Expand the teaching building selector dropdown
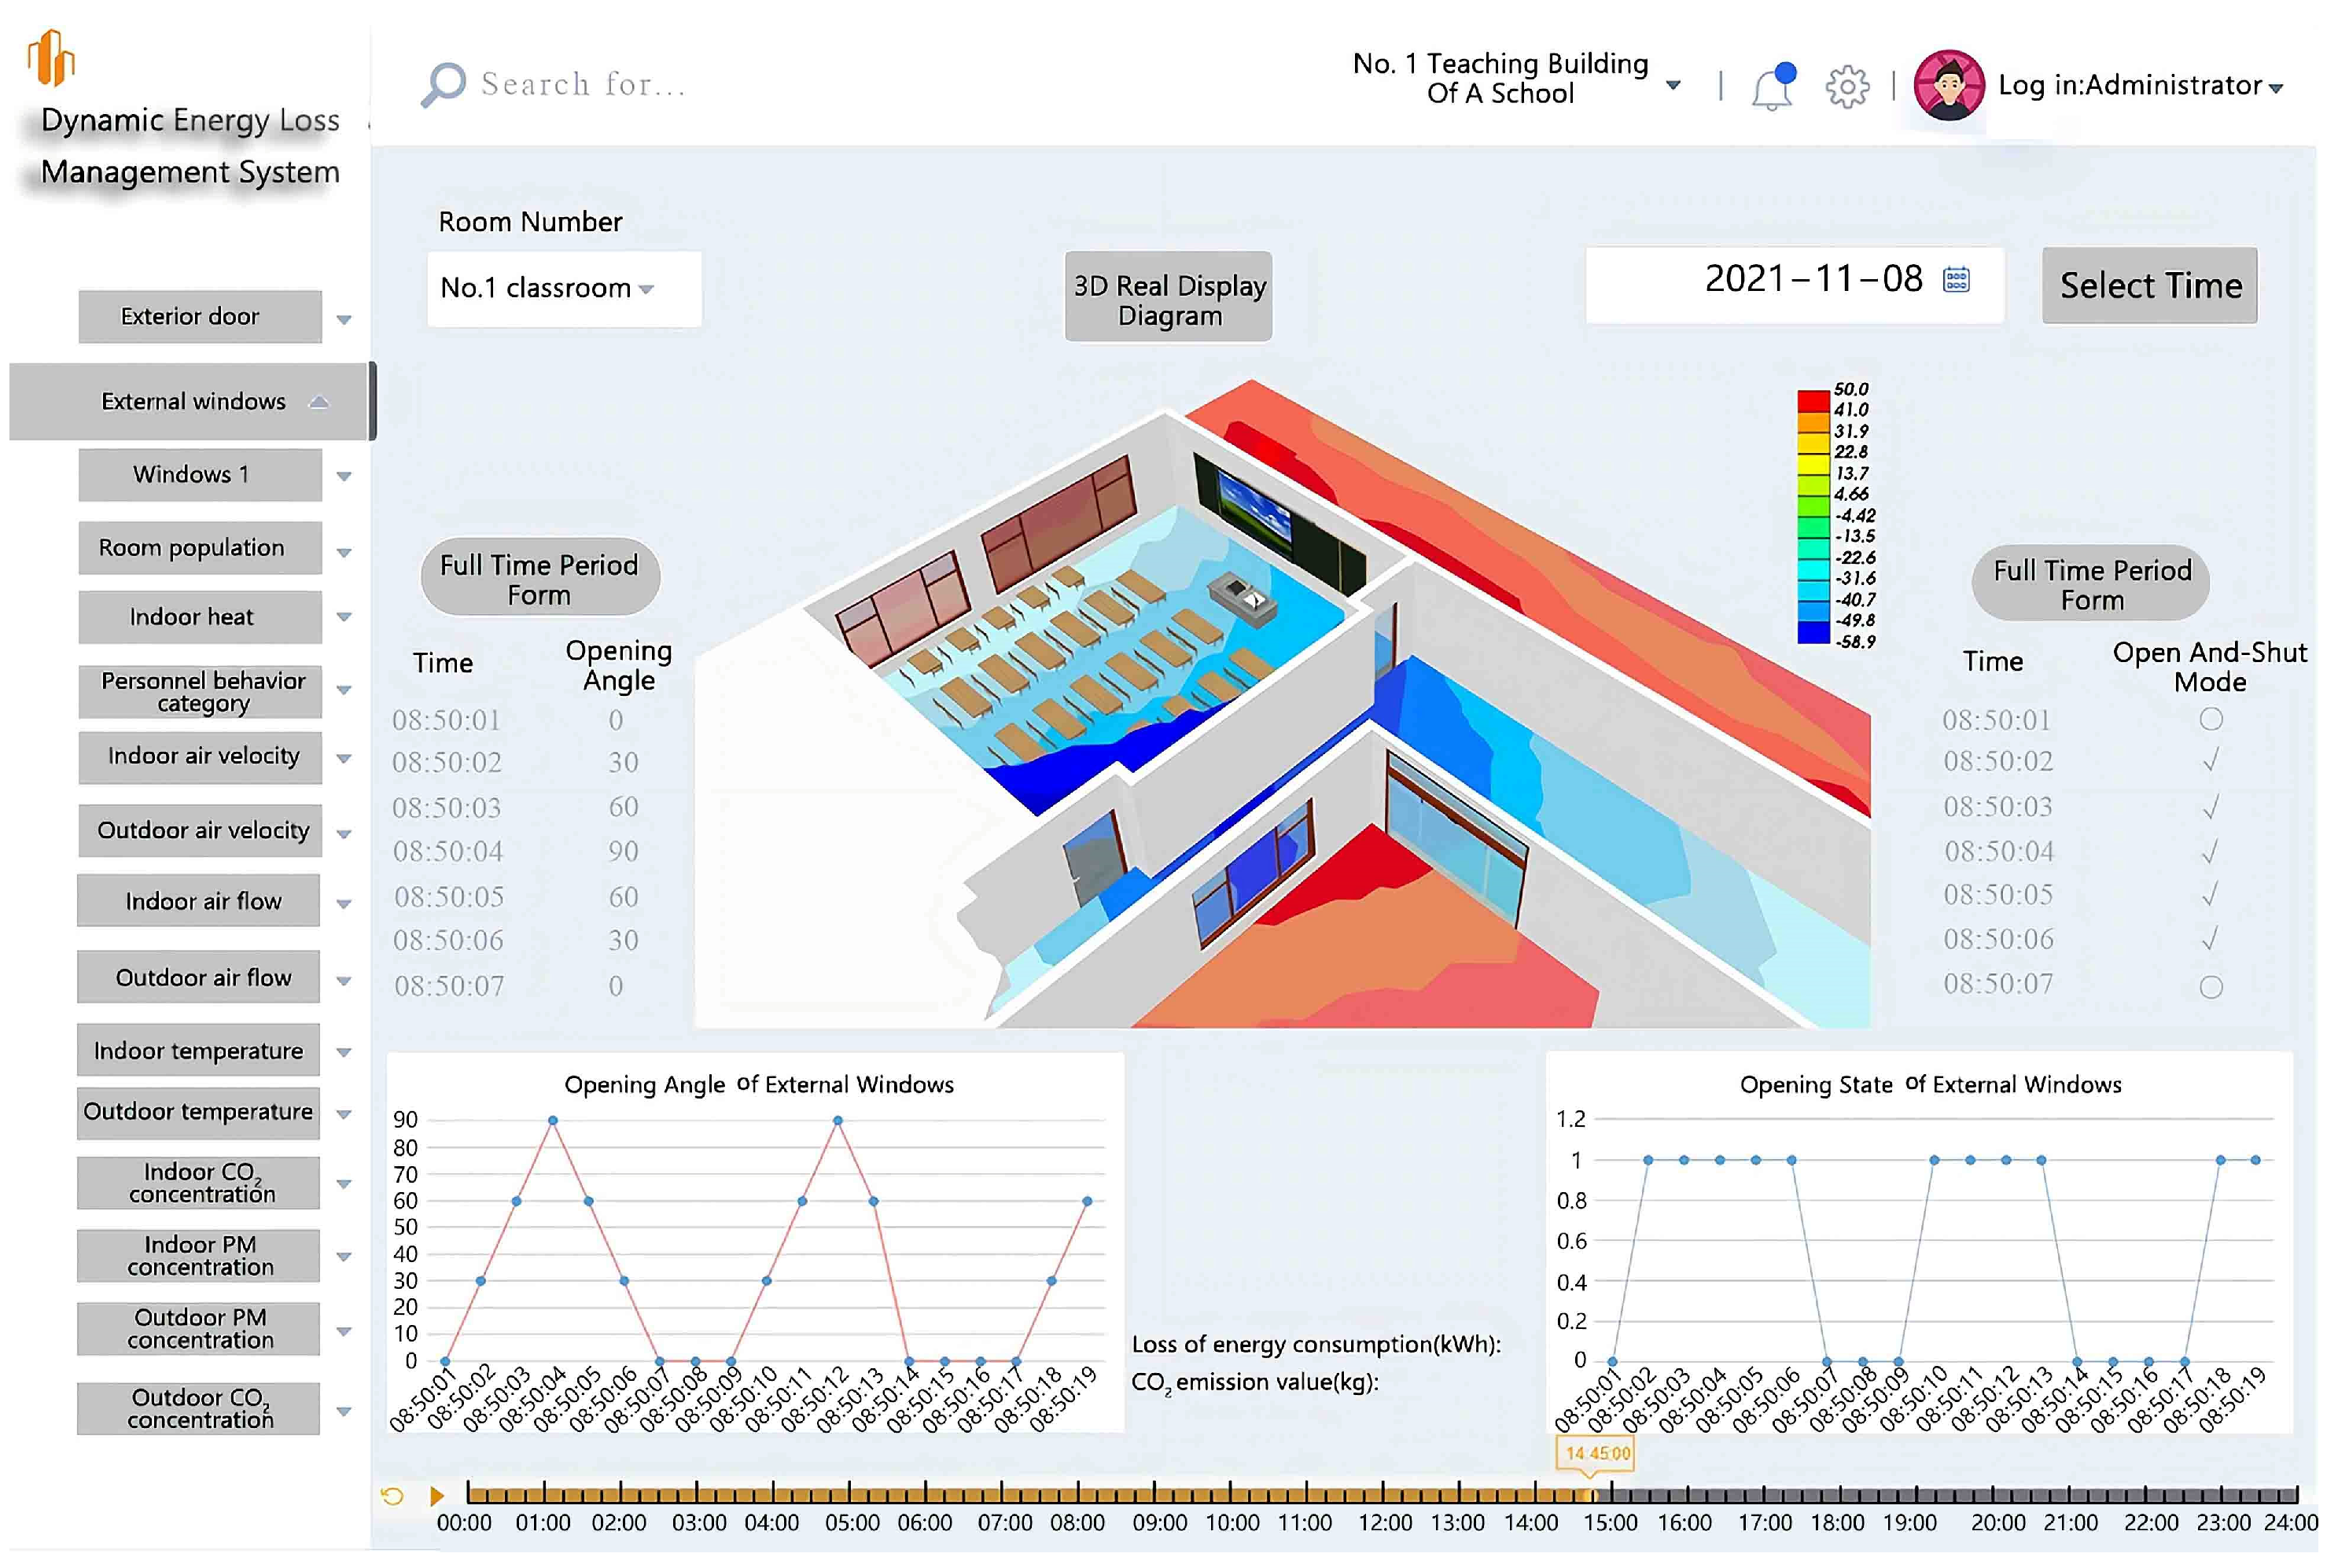 pyautogui.click(x=1673, y=85)
